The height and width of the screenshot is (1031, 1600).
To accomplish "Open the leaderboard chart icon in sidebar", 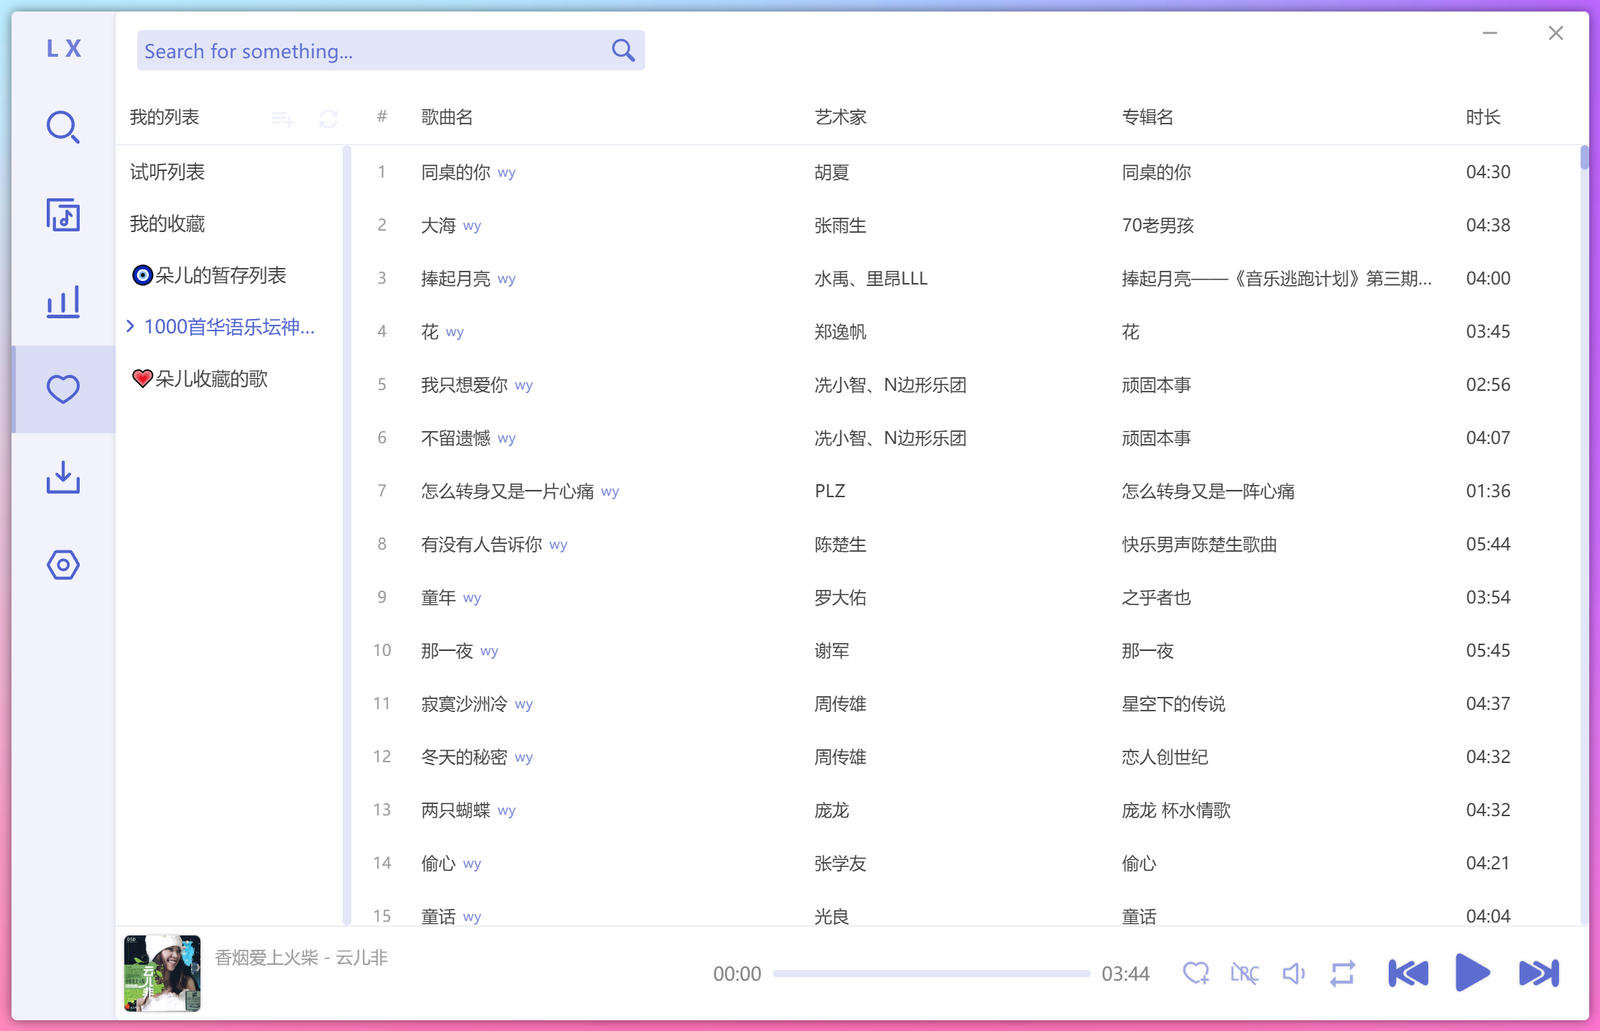I will [63, 302].
